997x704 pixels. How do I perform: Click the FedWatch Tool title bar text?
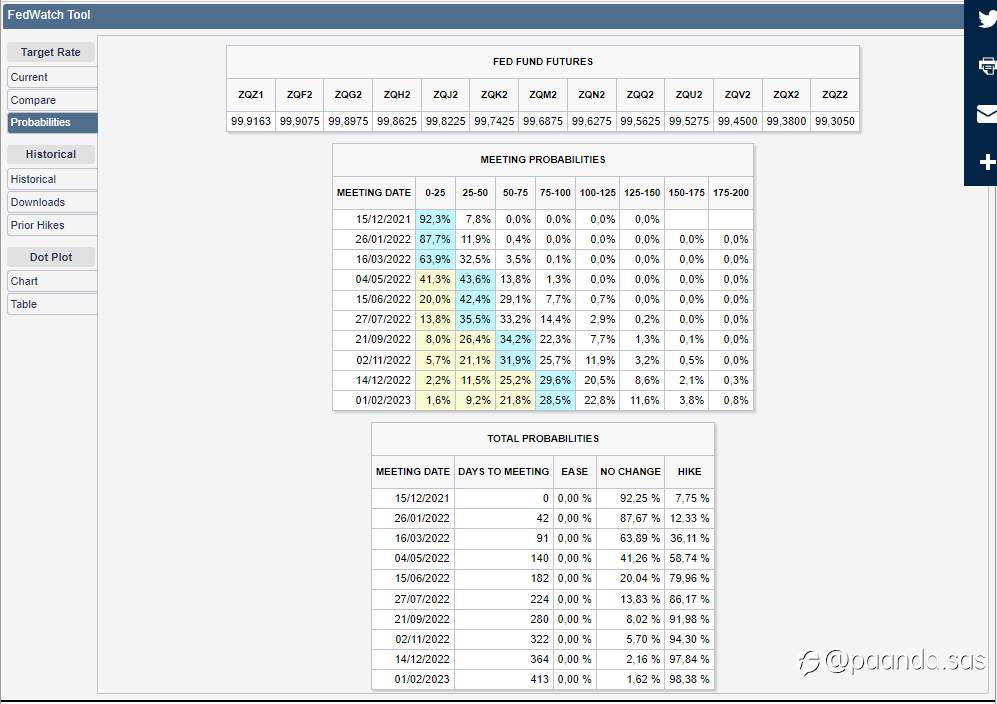tap(49, 15)
